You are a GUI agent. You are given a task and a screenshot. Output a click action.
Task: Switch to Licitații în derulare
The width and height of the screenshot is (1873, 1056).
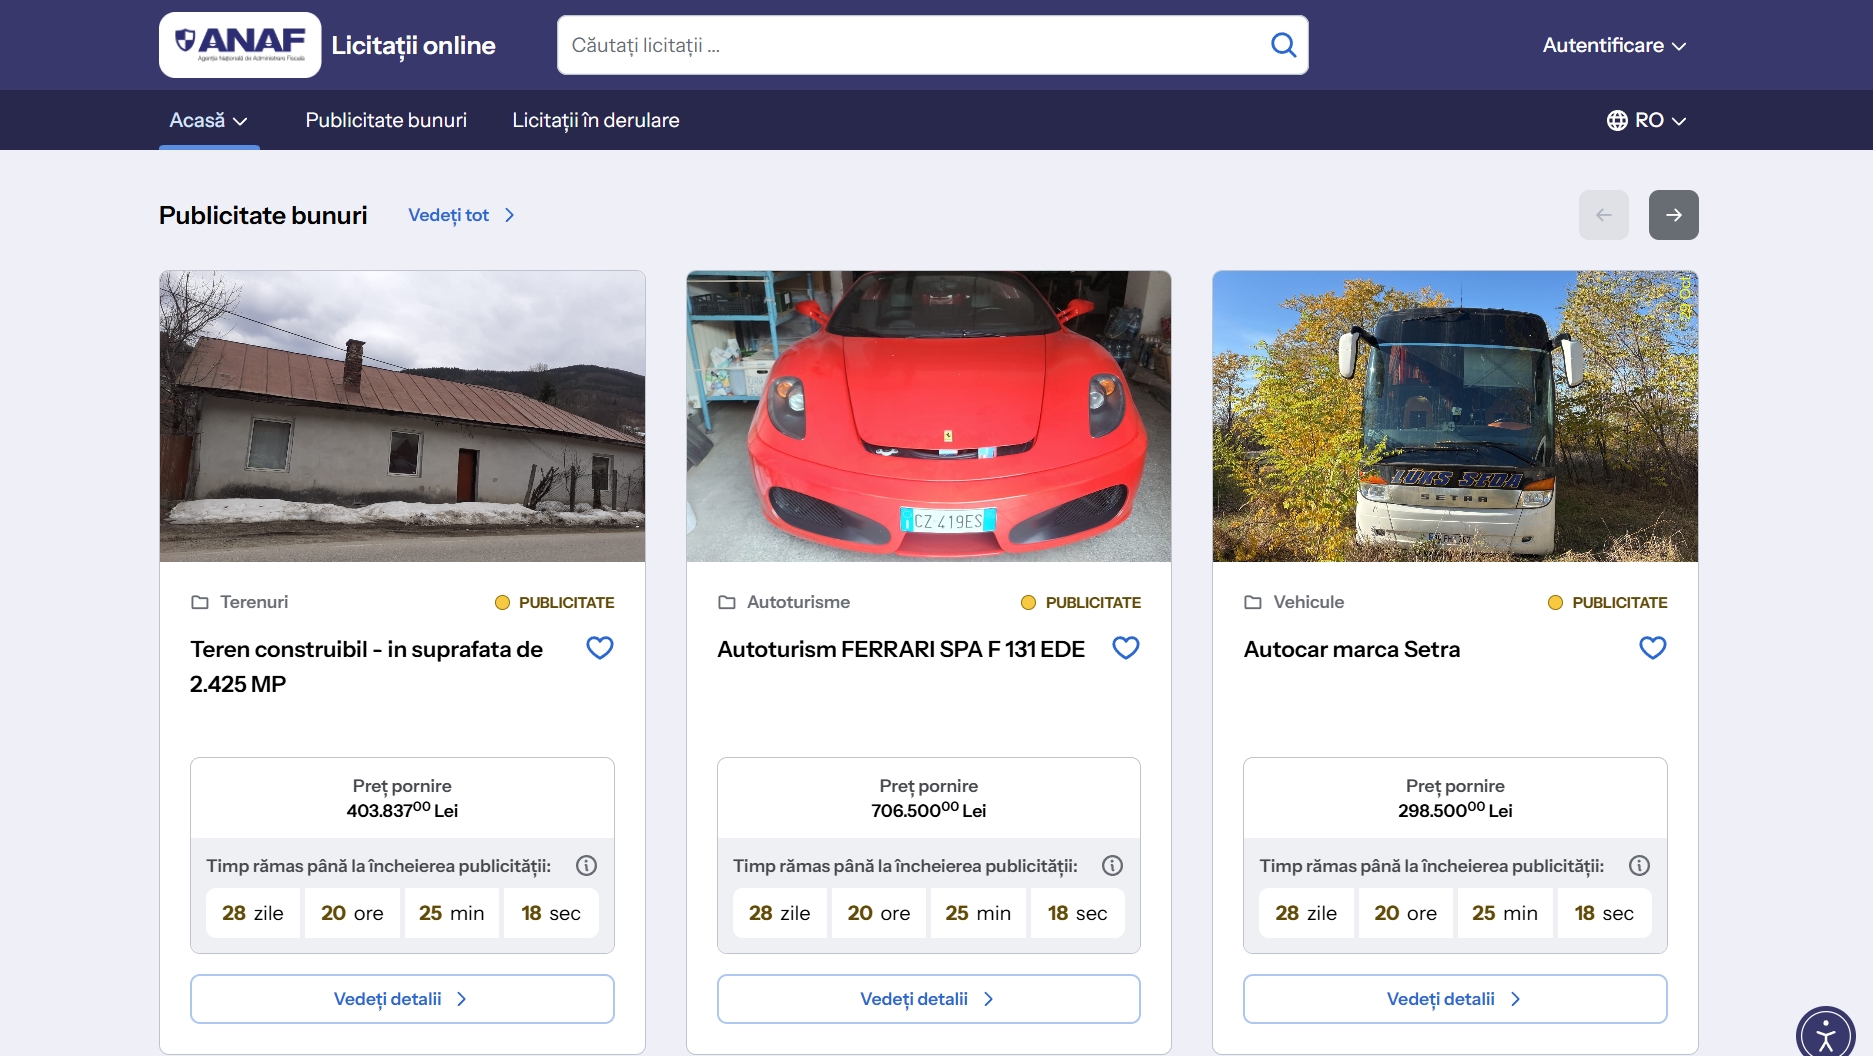(595, 120)
